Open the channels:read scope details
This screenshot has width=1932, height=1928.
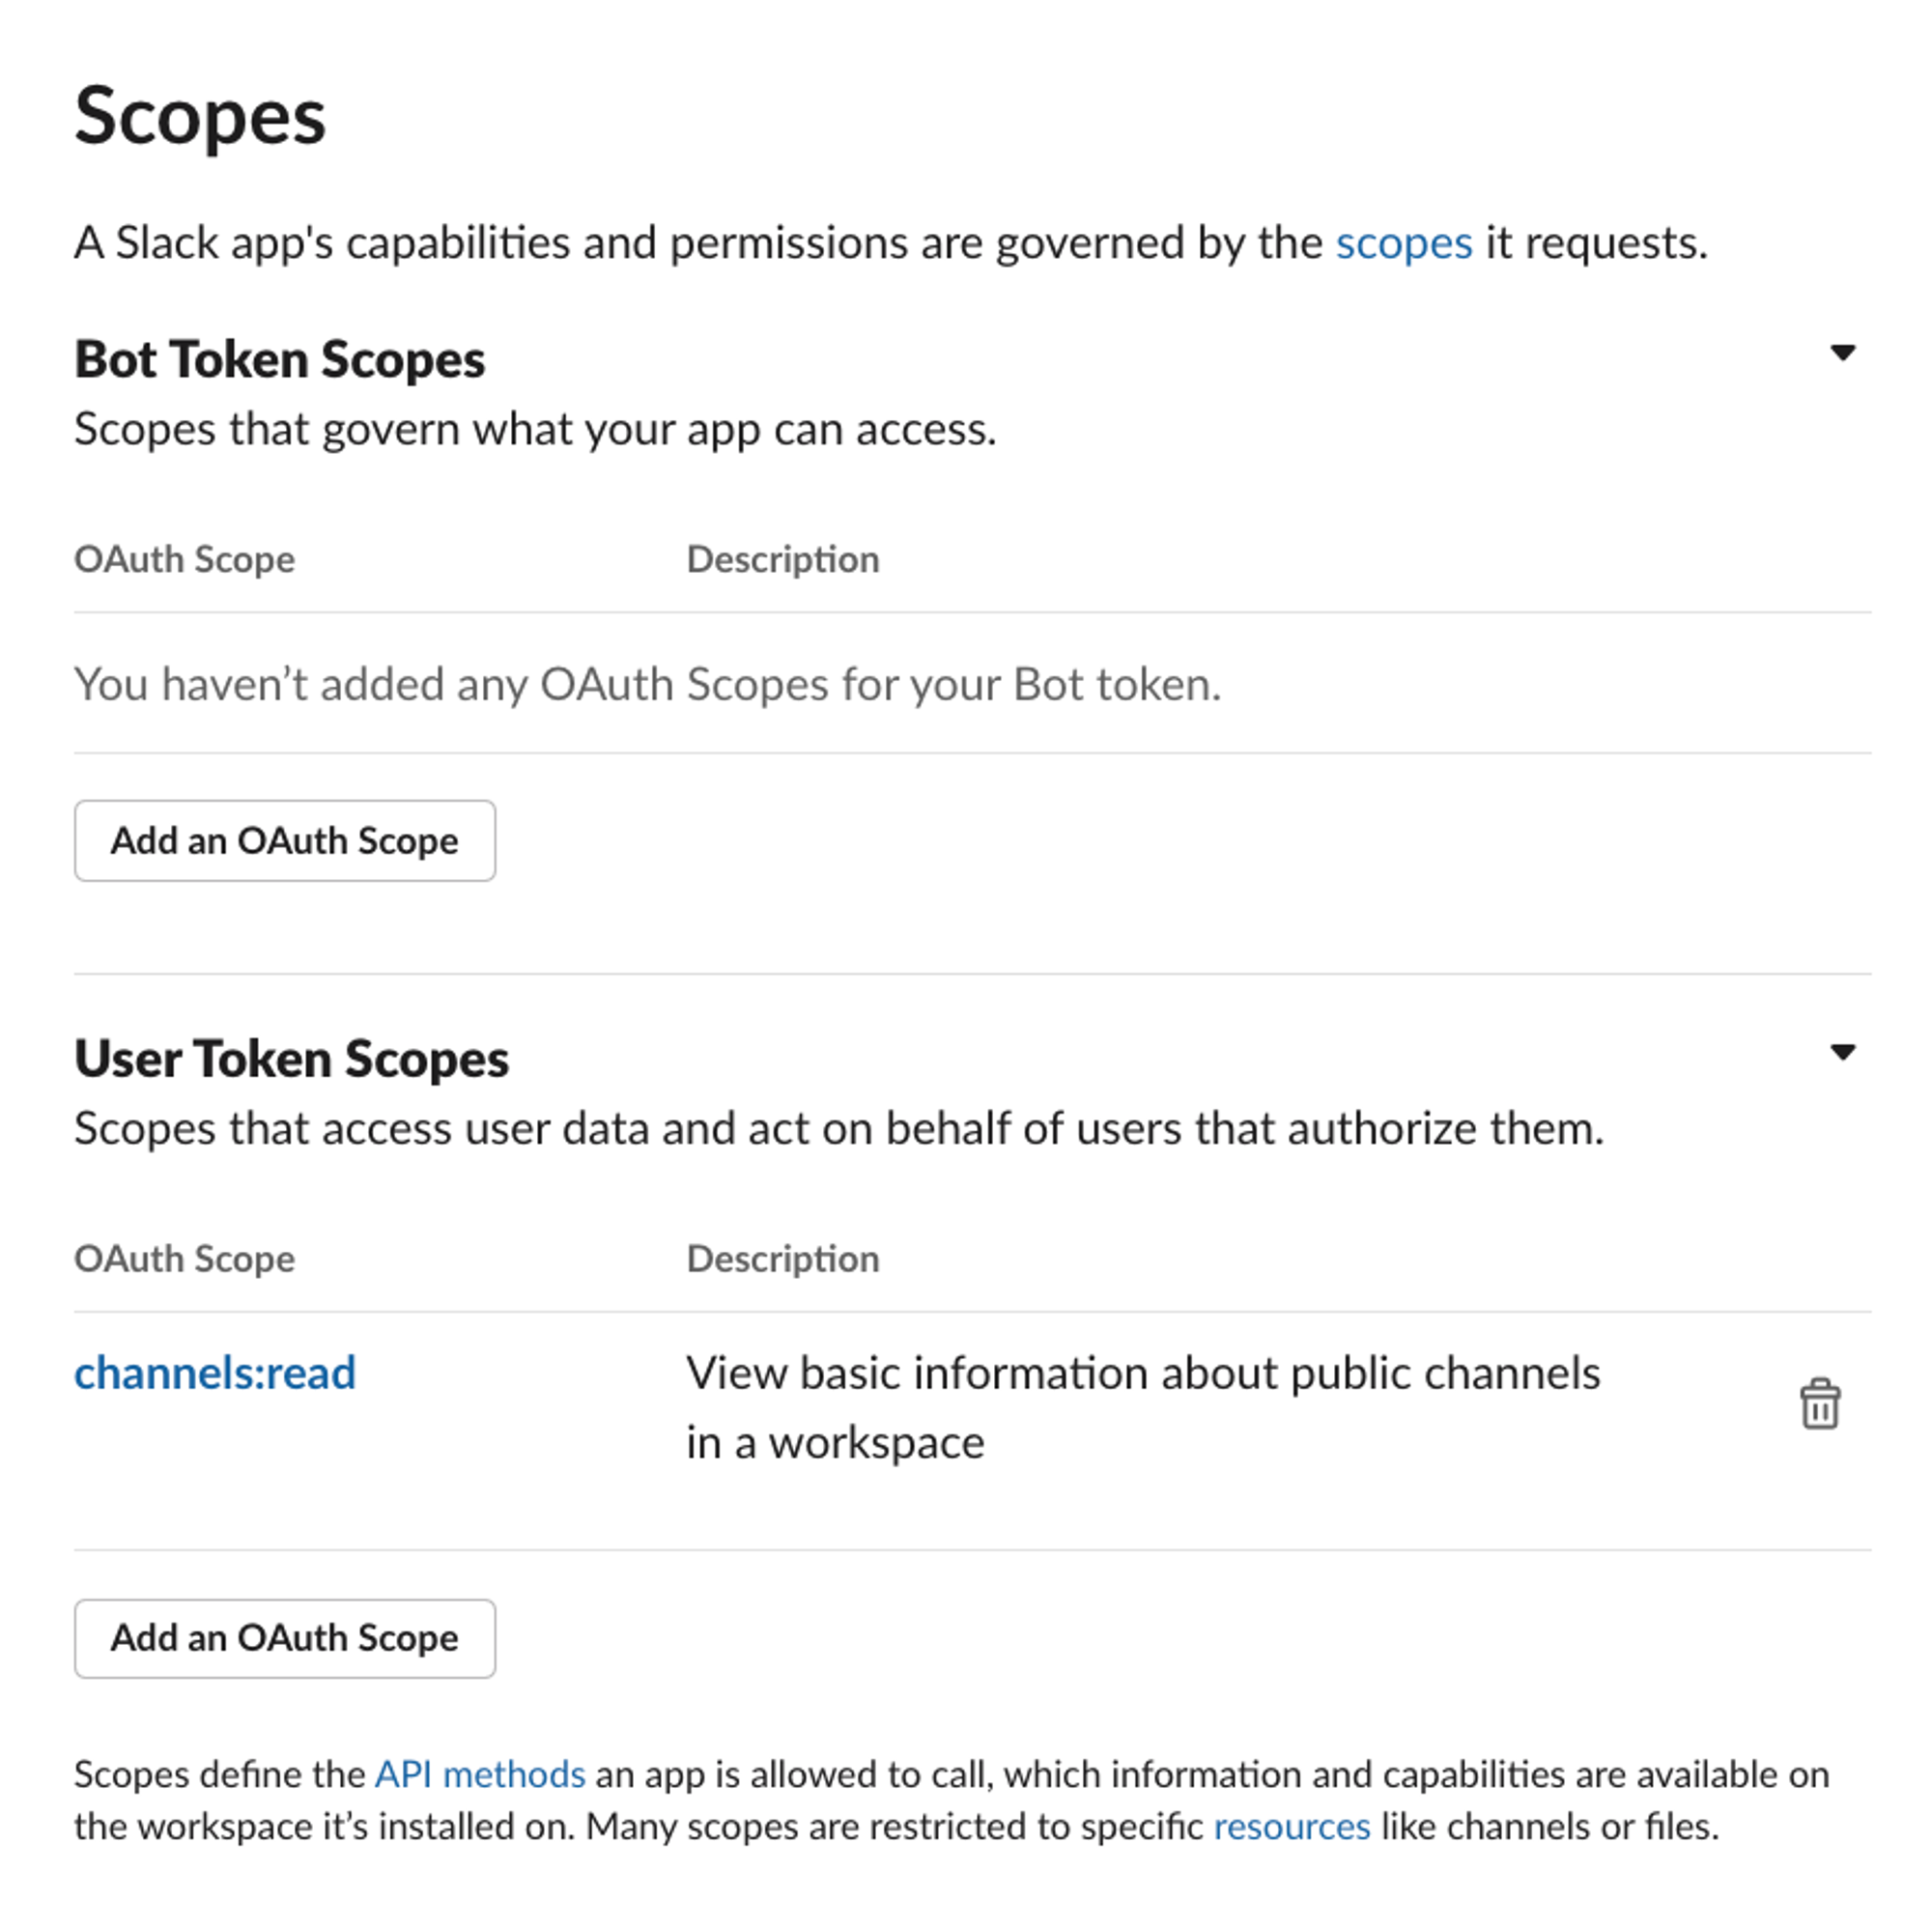tap(214, 1372)
